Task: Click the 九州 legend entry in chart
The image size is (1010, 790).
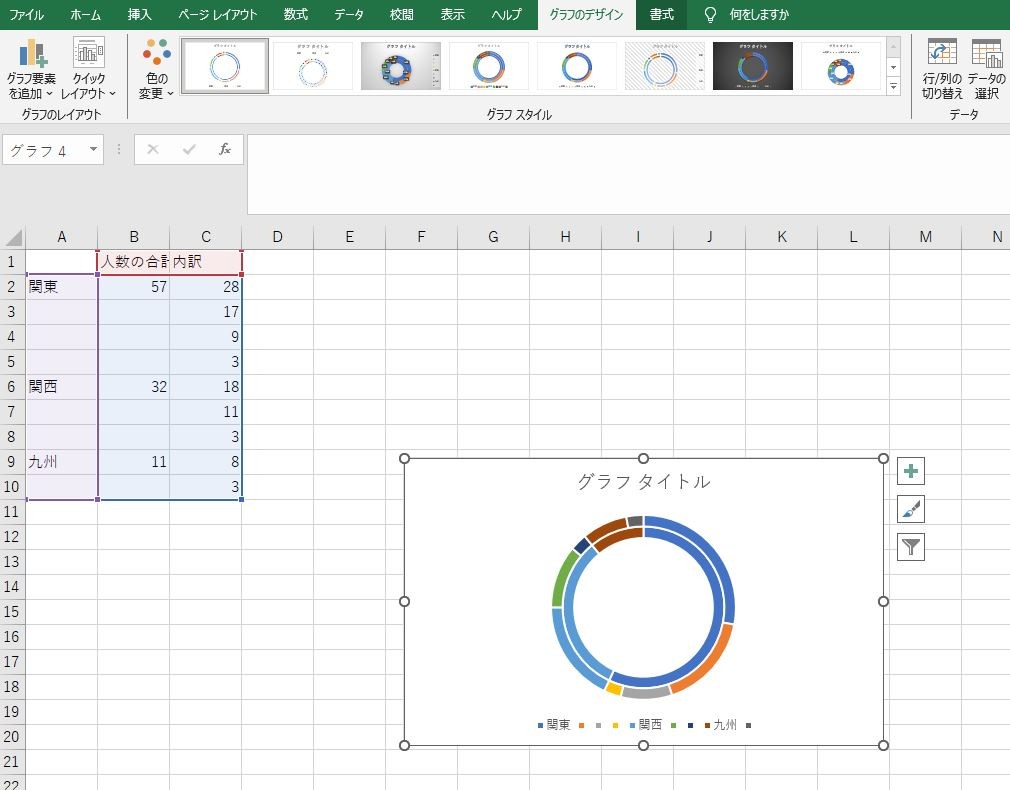Action: tap(721, 725)
